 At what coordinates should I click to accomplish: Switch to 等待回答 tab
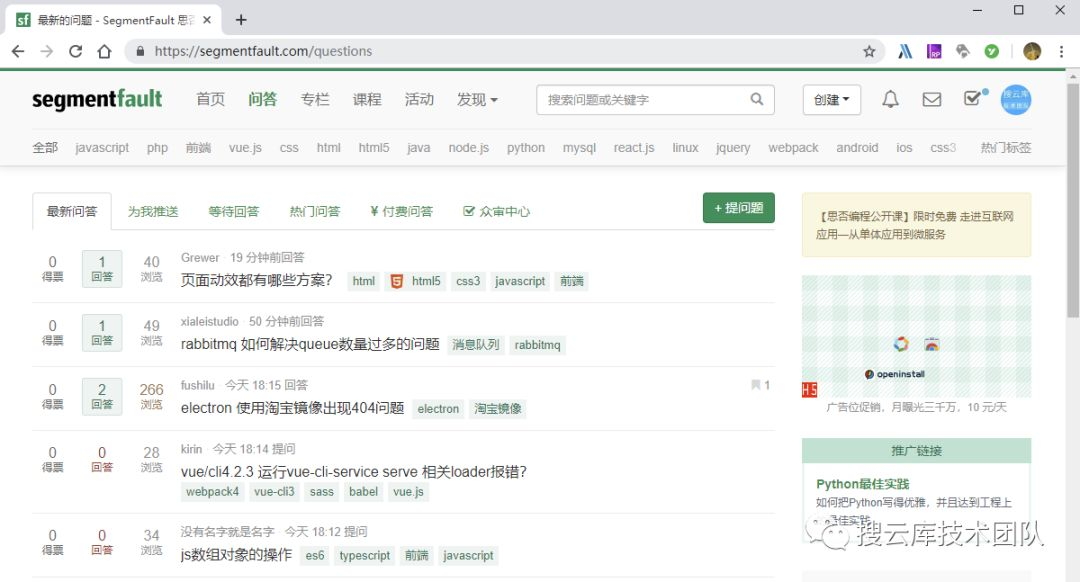[233, 211]
